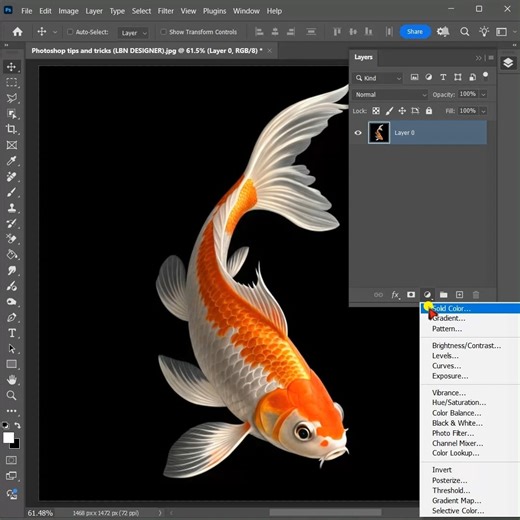
Task: Choose Curves adjustment entry
Action: click(x=447, y=366)
